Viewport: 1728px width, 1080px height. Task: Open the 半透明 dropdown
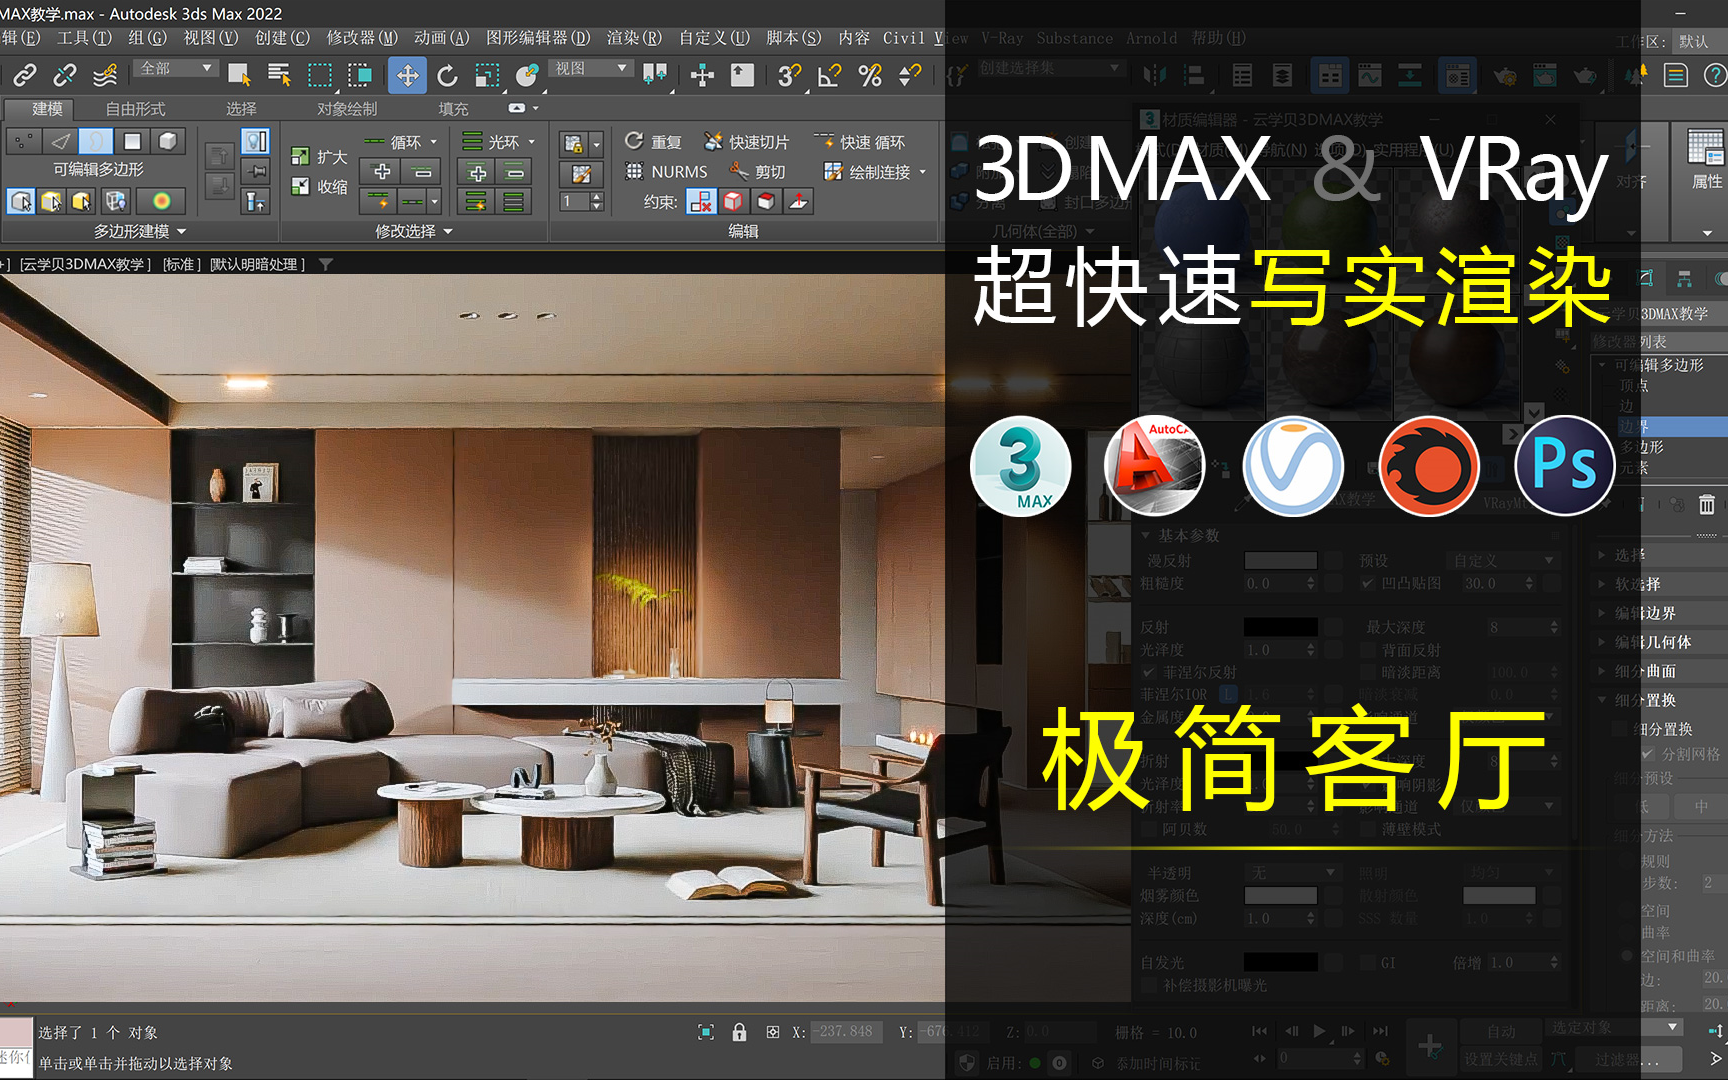pos(1290,871)
